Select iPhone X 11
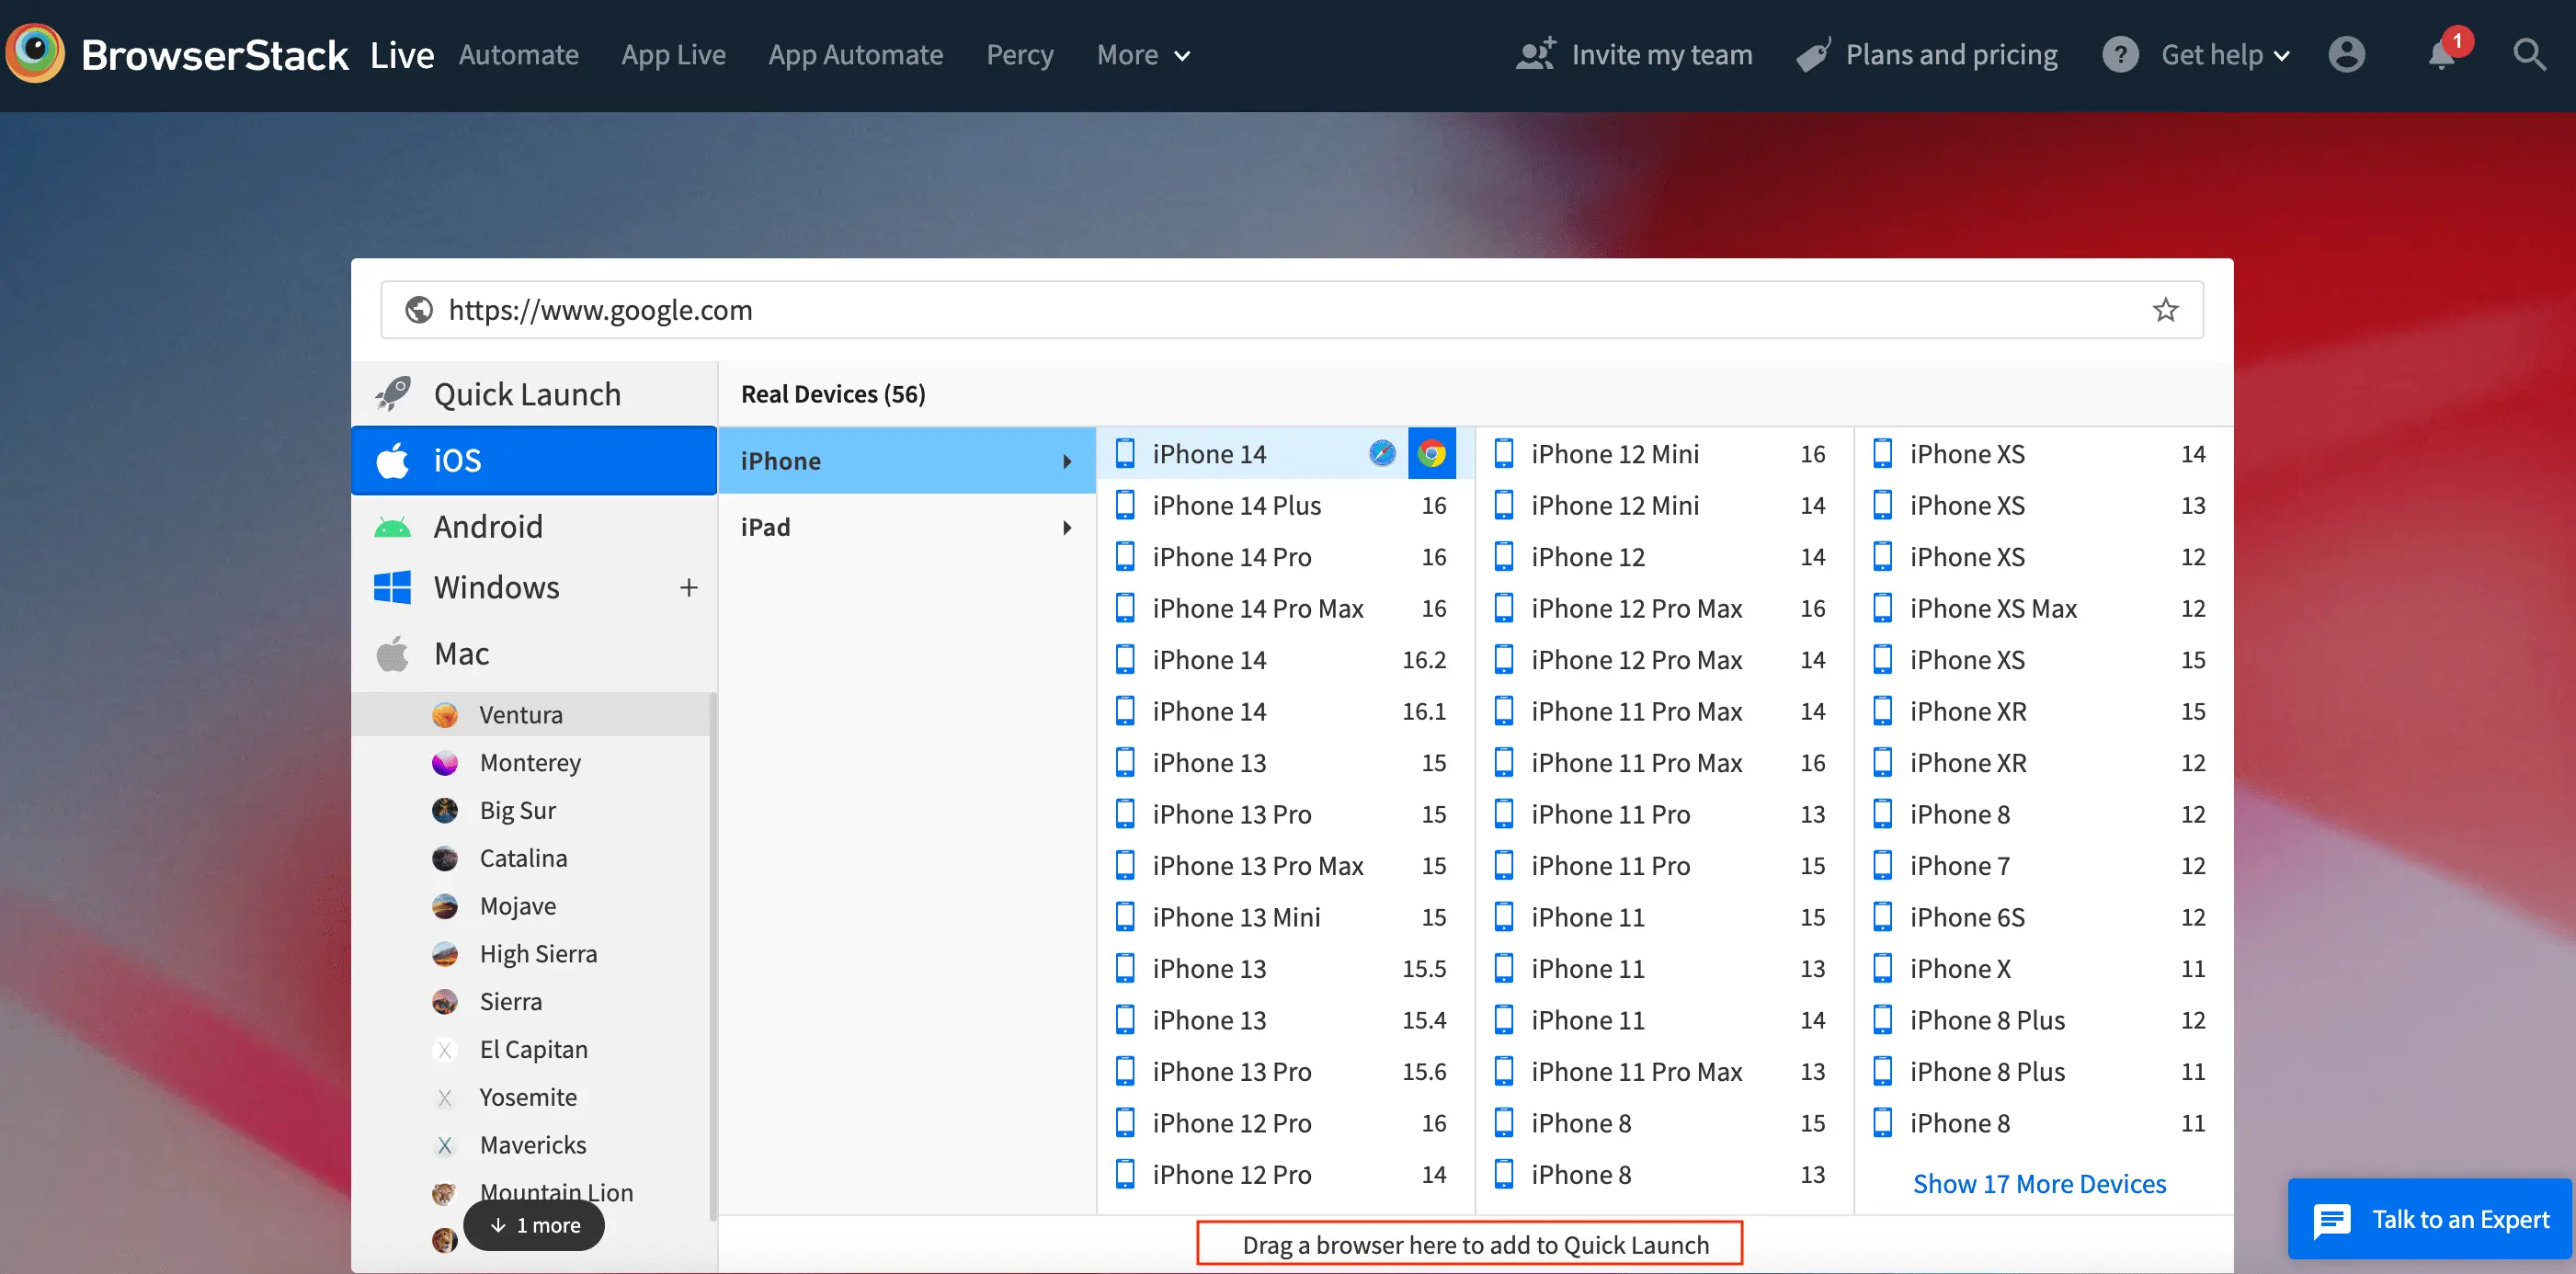The height and width of the screenshot is (1274, 2576). (2042, 969)
